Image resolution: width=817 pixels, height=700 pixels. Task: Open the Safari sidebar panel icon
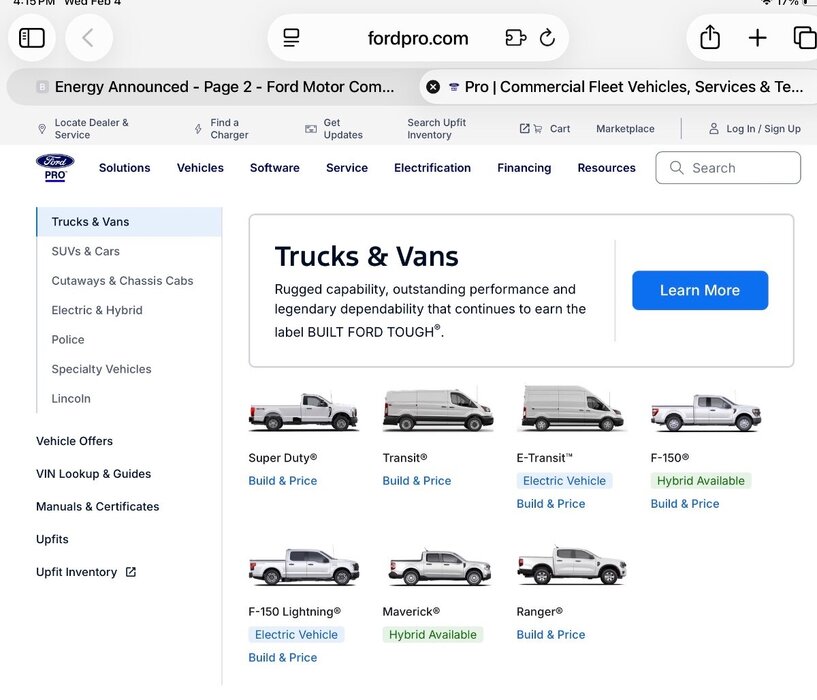(x=32, y=38)
